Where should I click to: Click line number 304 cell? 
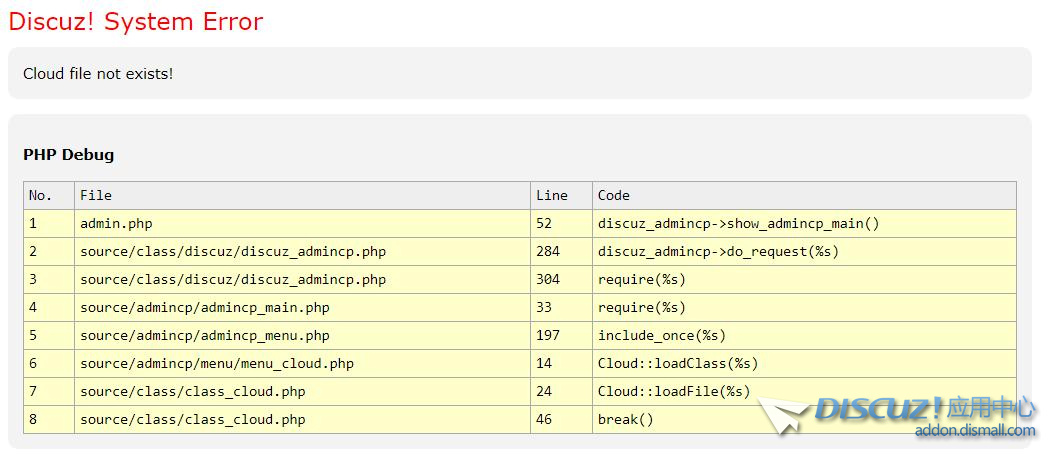(x=548, y=279)
